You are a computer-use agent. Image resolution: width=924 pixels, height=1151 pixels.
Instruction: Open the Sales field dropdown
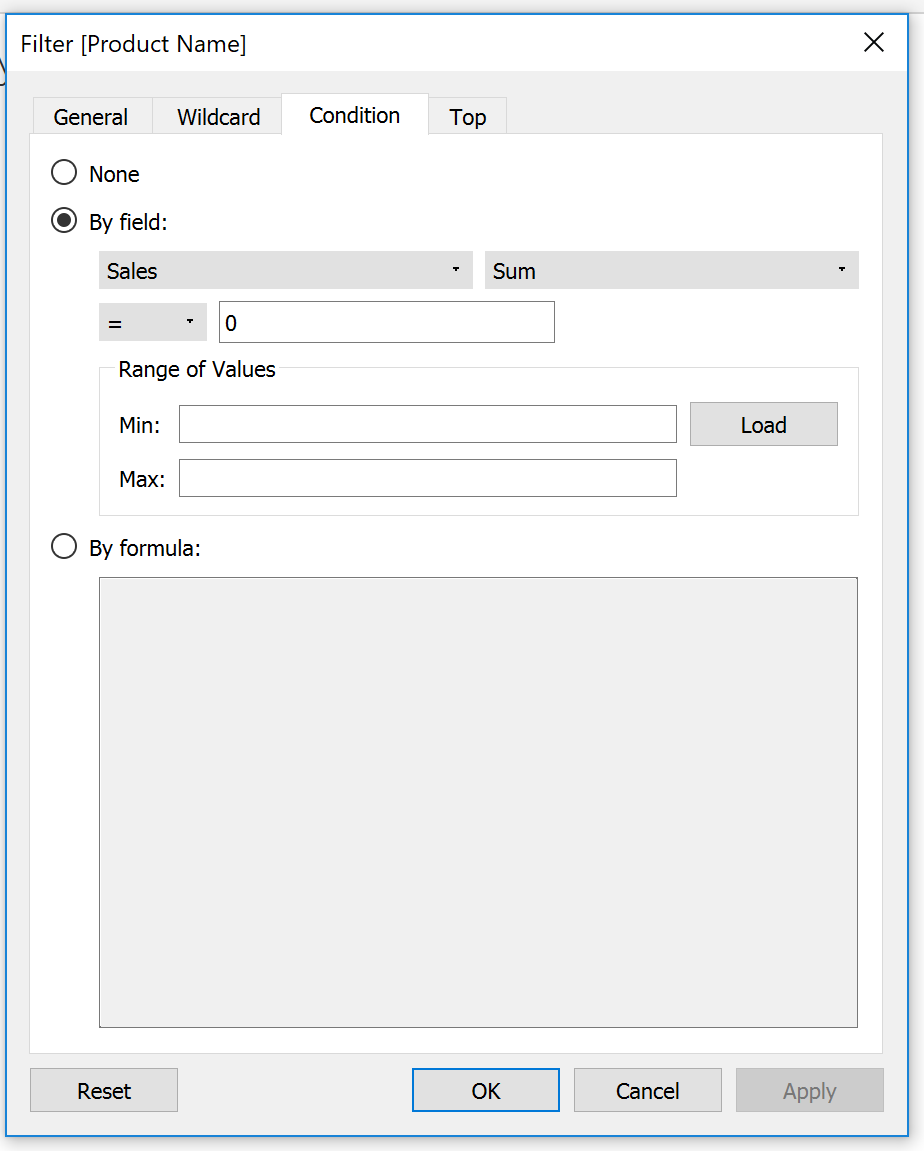click(285, 270)
